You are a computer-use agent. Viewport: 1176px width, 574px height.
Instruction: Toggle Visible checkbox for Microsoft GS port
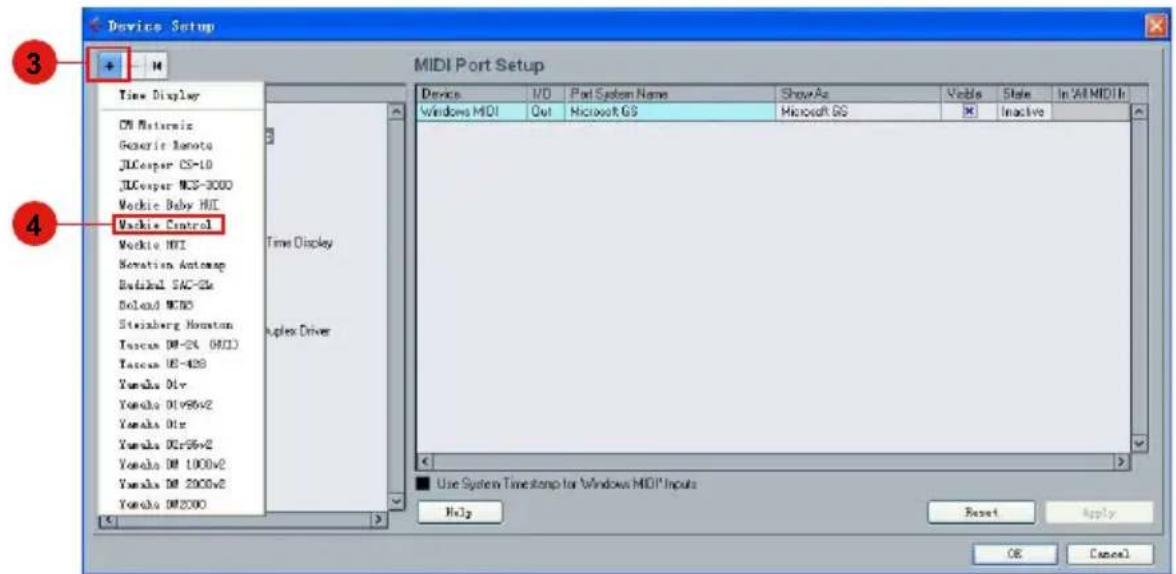point(968,112)
